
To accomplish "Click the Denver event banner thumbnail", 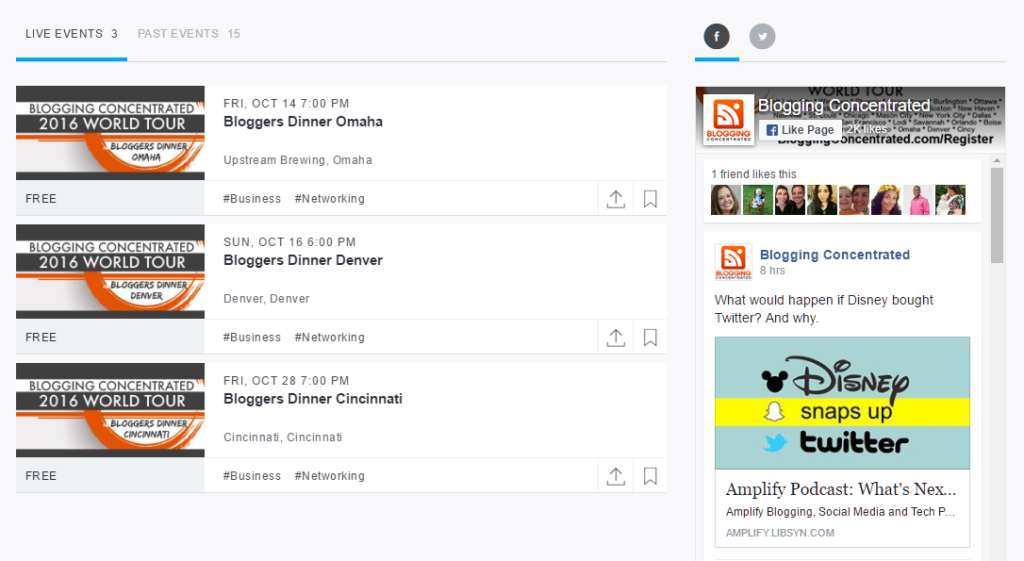I will click(x=110, y=272).
